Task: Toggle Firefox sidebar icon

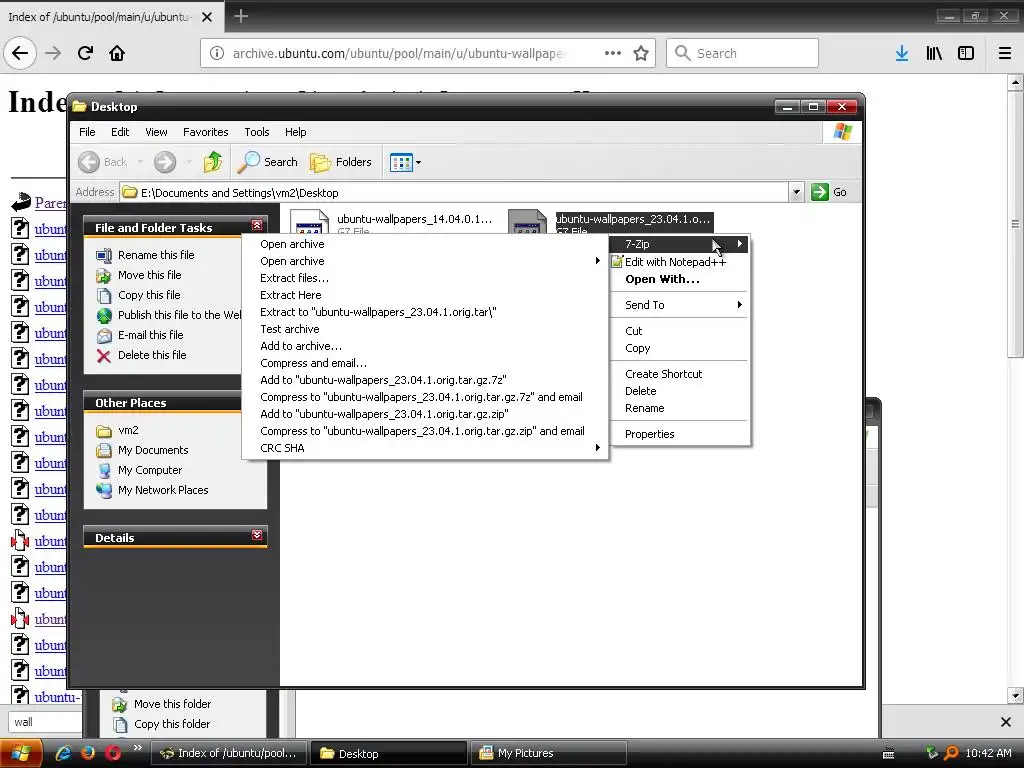Action: (x=966, y=53)
